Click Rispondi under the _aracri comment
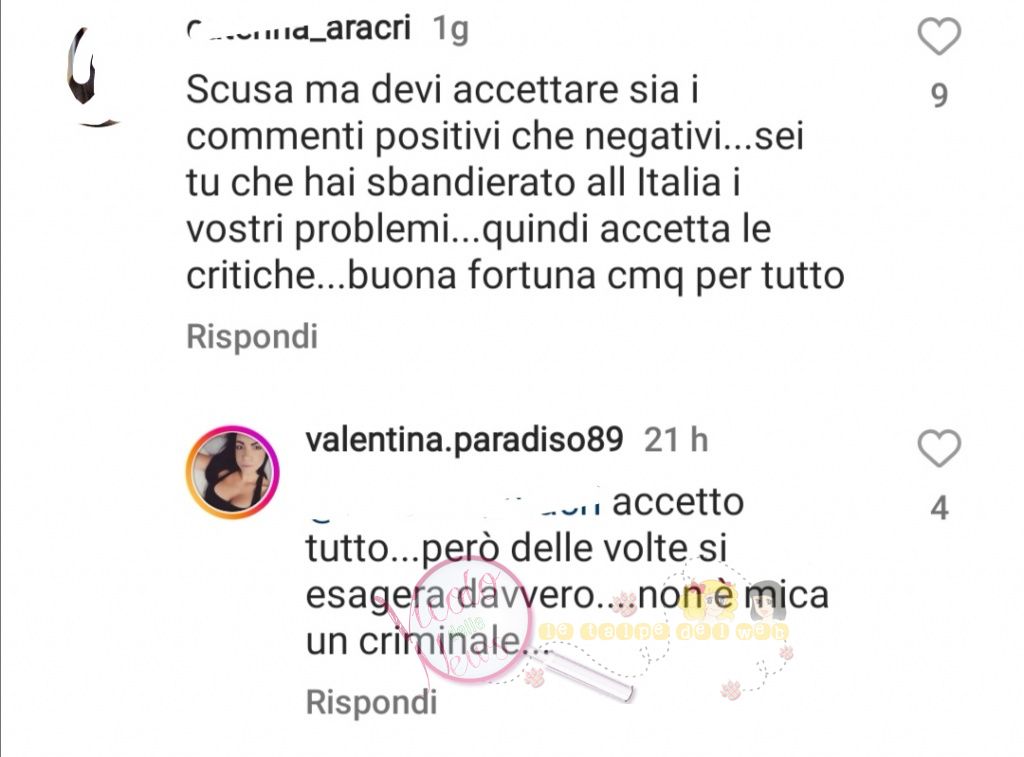The width and height of the screenshot is (1024, 757). click(x=252, y=337)
